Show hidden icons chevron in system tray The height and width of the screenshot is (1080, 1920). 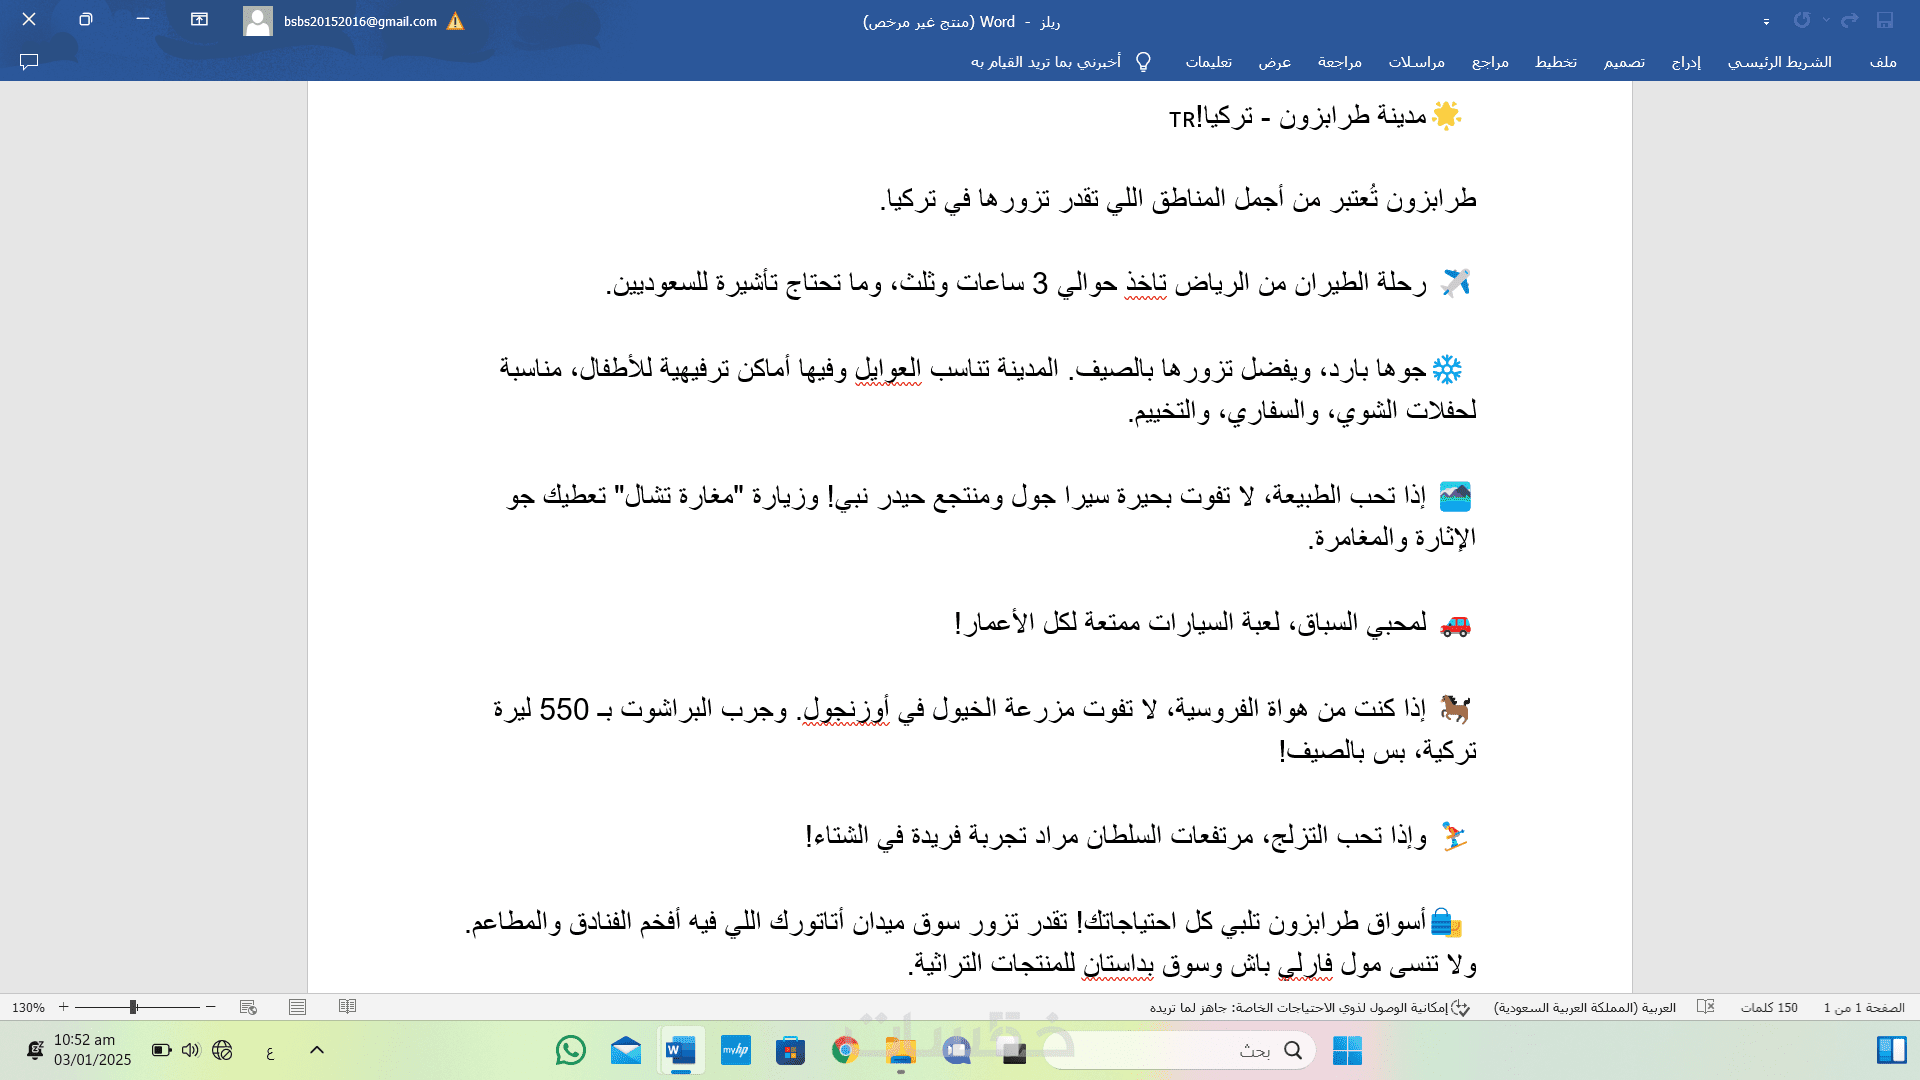click(317, 1050)
